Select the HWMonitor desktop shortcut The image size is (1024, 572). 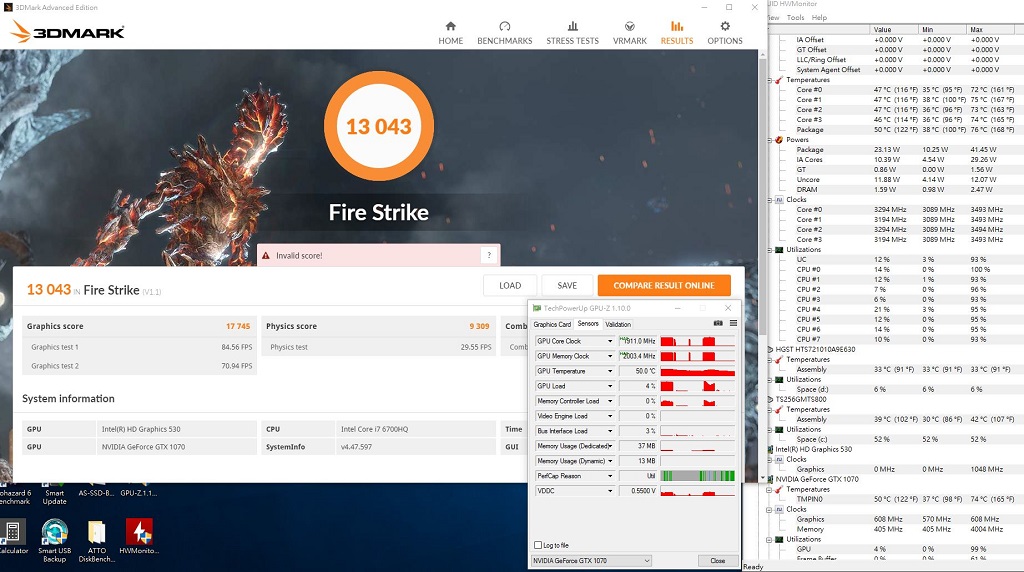click(x=139, y=537)
